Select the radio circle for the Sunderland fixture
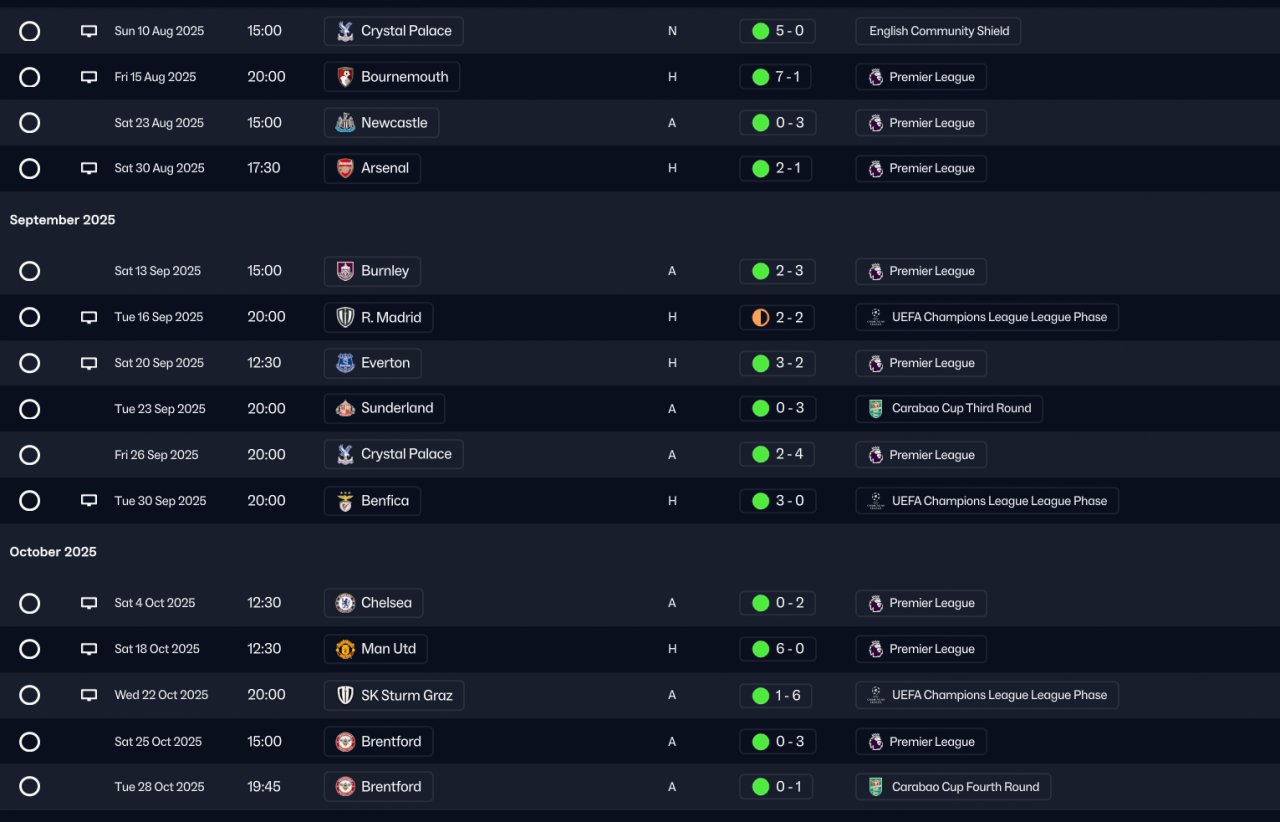 coord(30,409)
